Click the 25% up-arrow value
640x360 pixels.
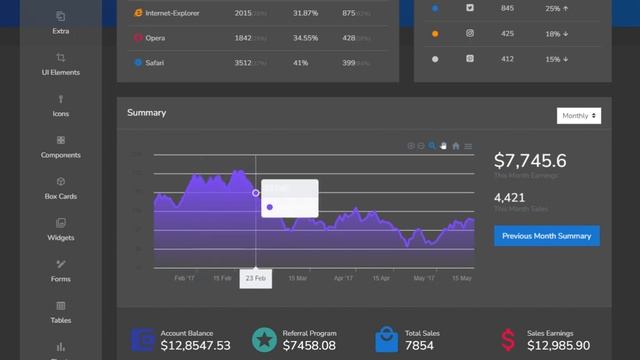click(557, 9)
